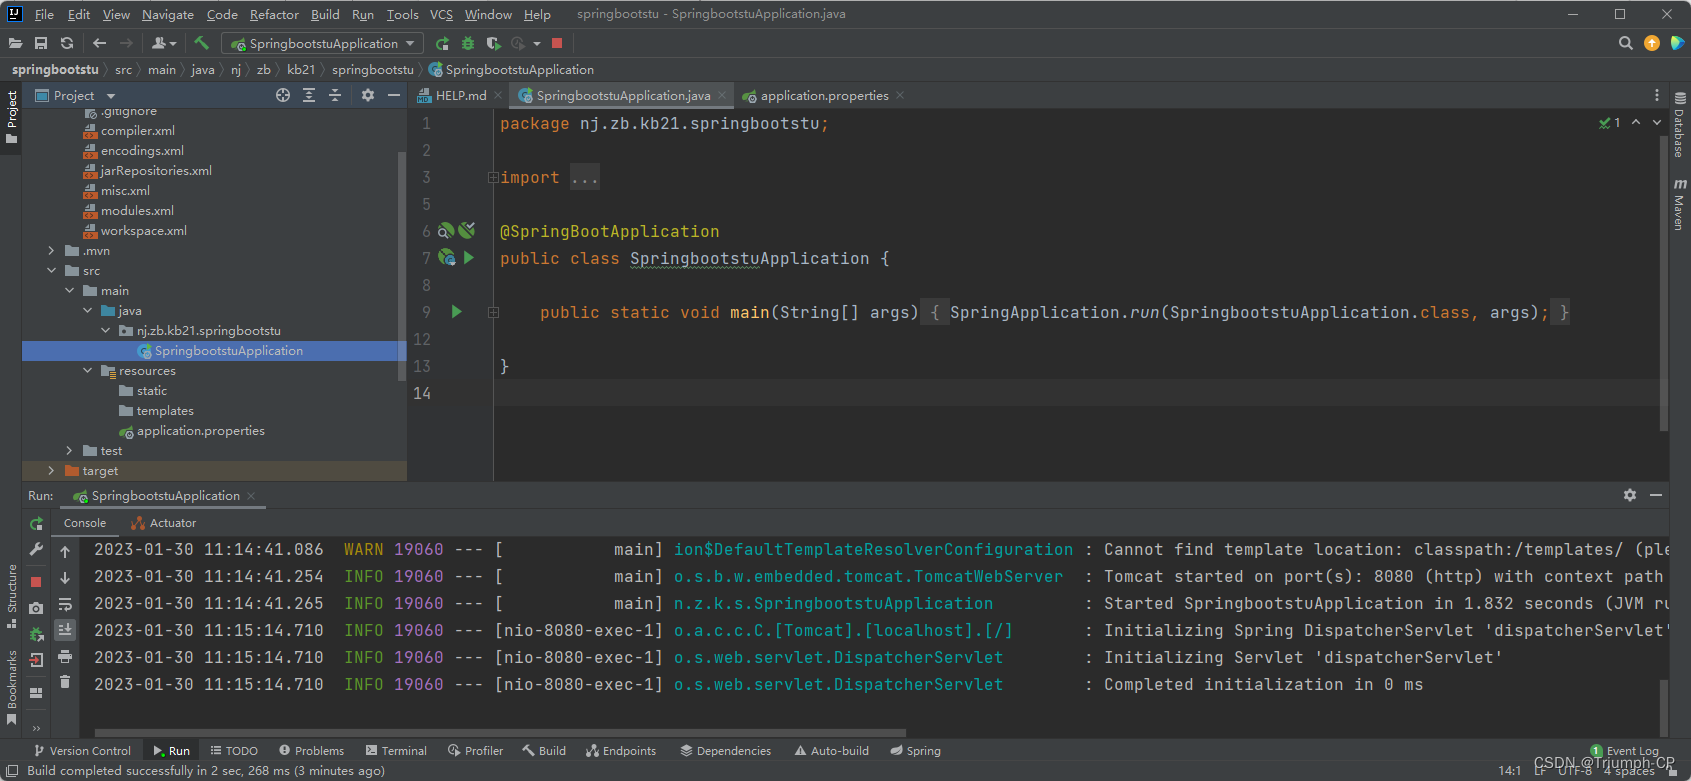The image size is (1691, 781).
Task: Click the wrench icon in the Run panel
Action: click(x=36, y=549)
